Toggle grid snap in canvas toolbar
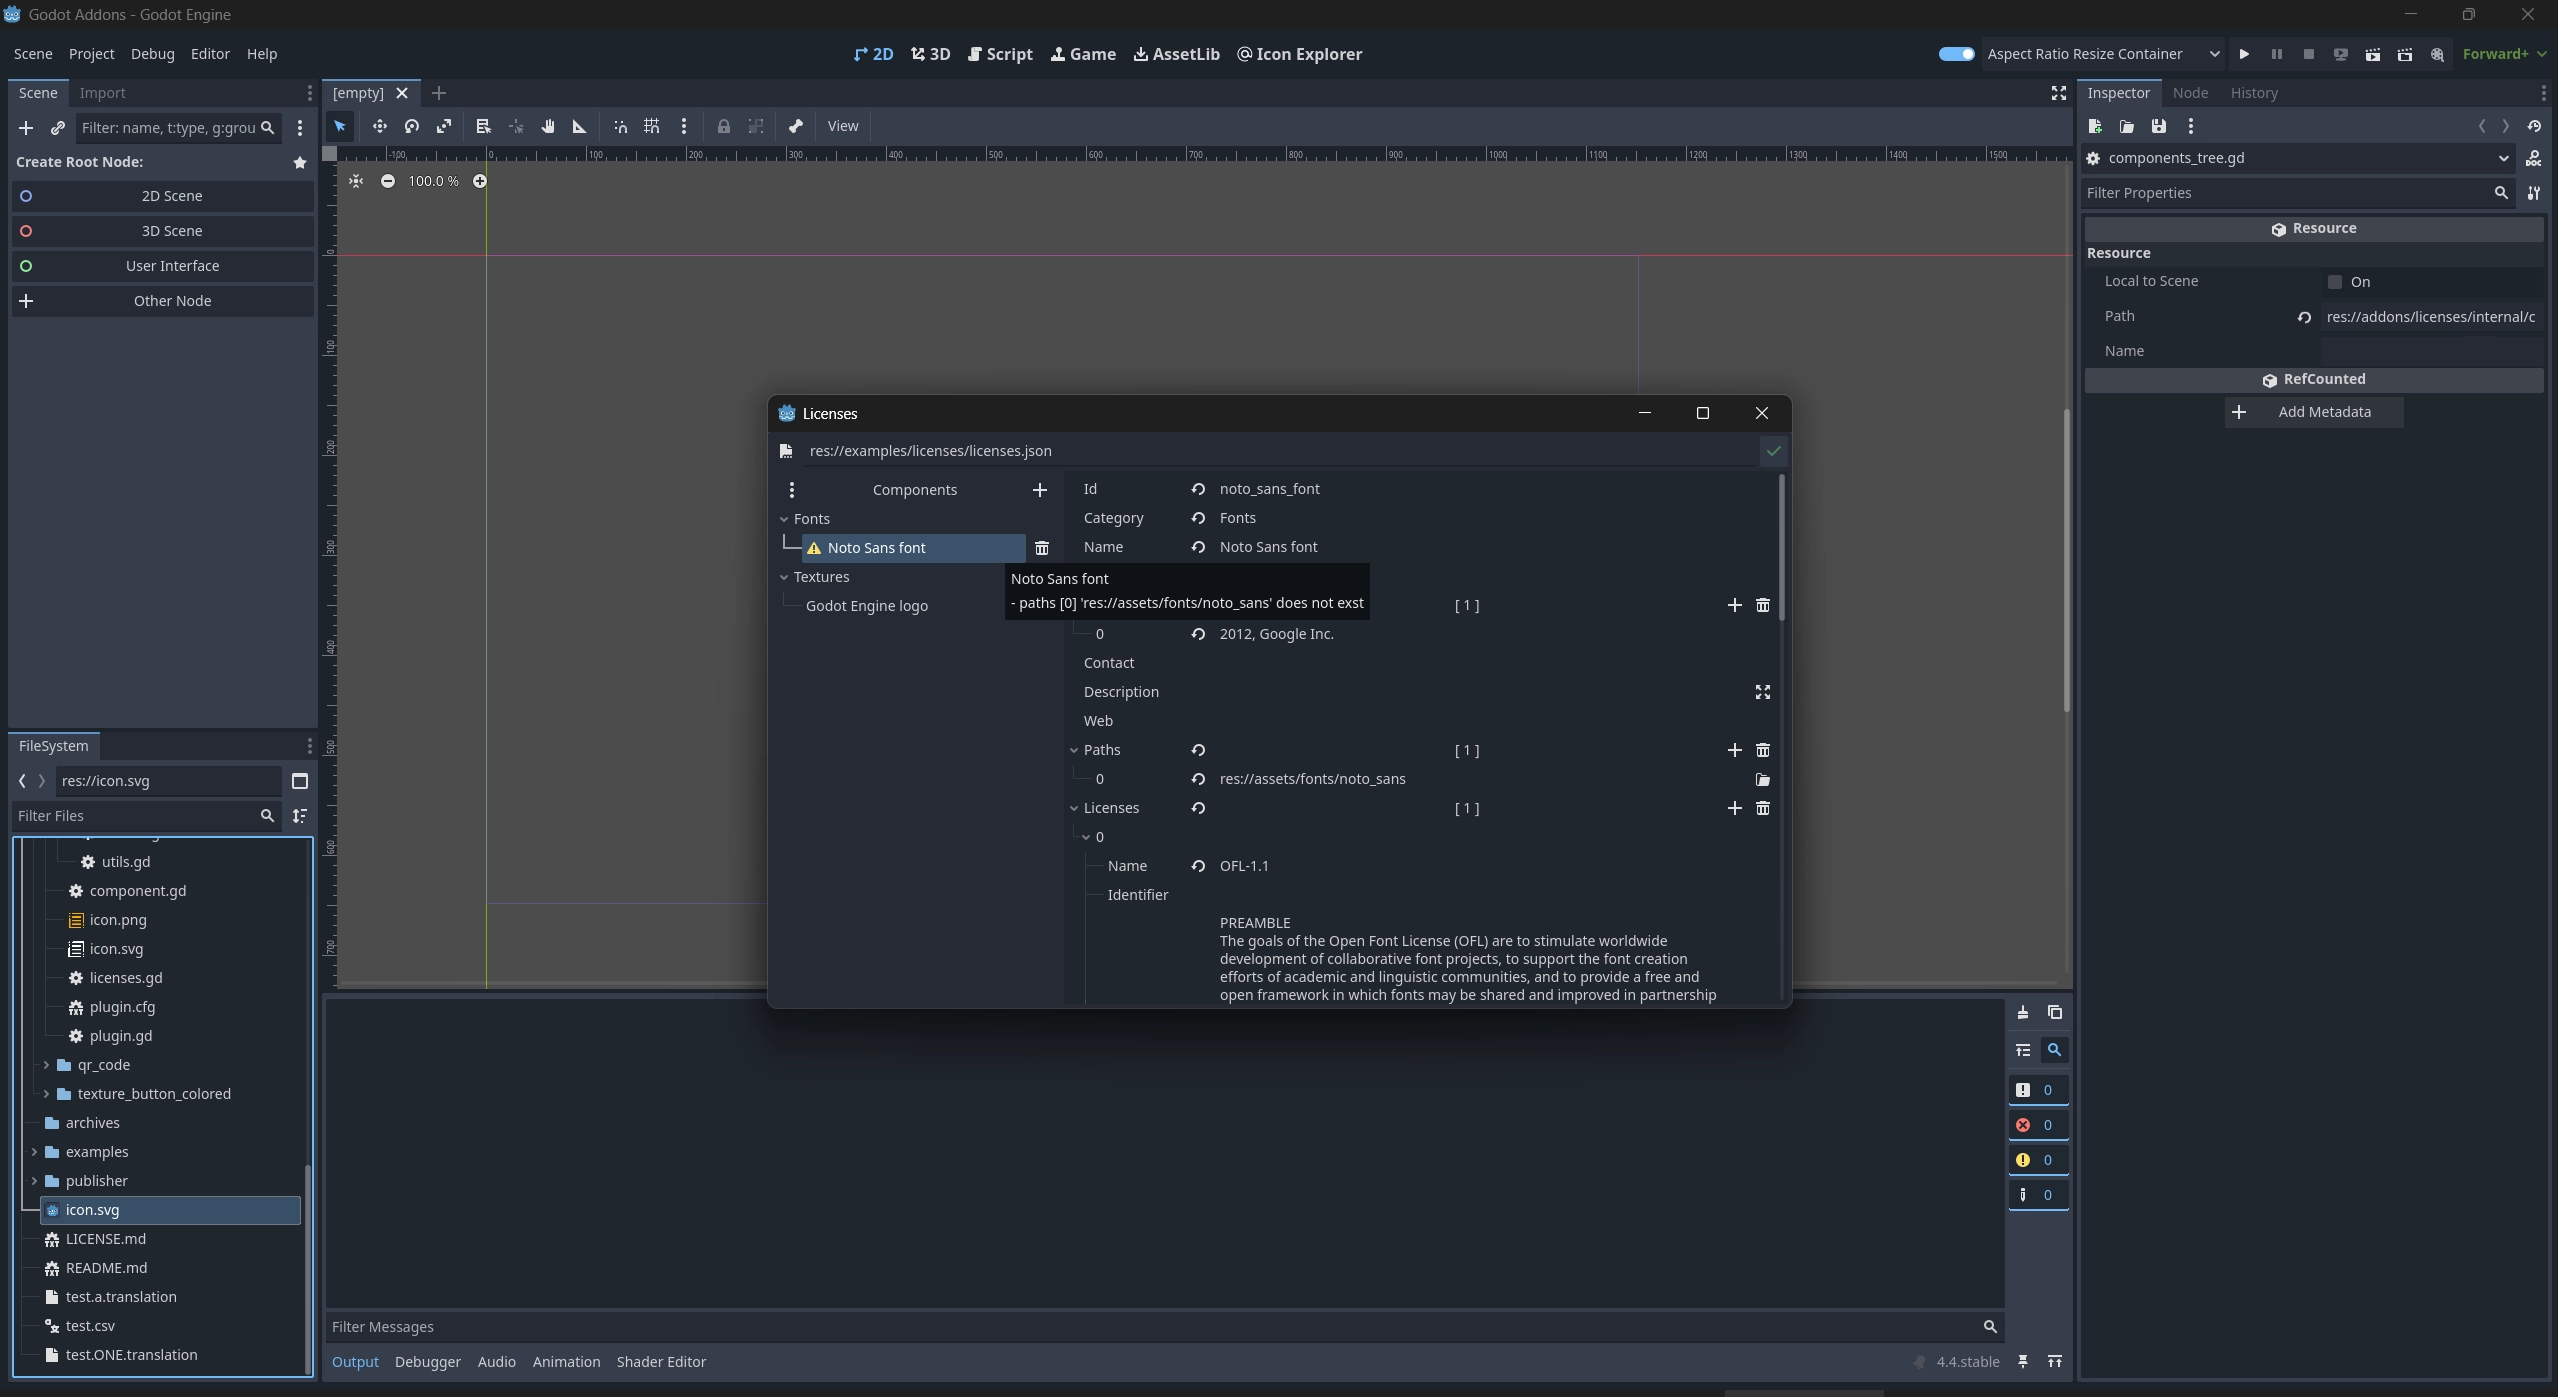This screenshot has width=2558, height=1397. [652, 126]
